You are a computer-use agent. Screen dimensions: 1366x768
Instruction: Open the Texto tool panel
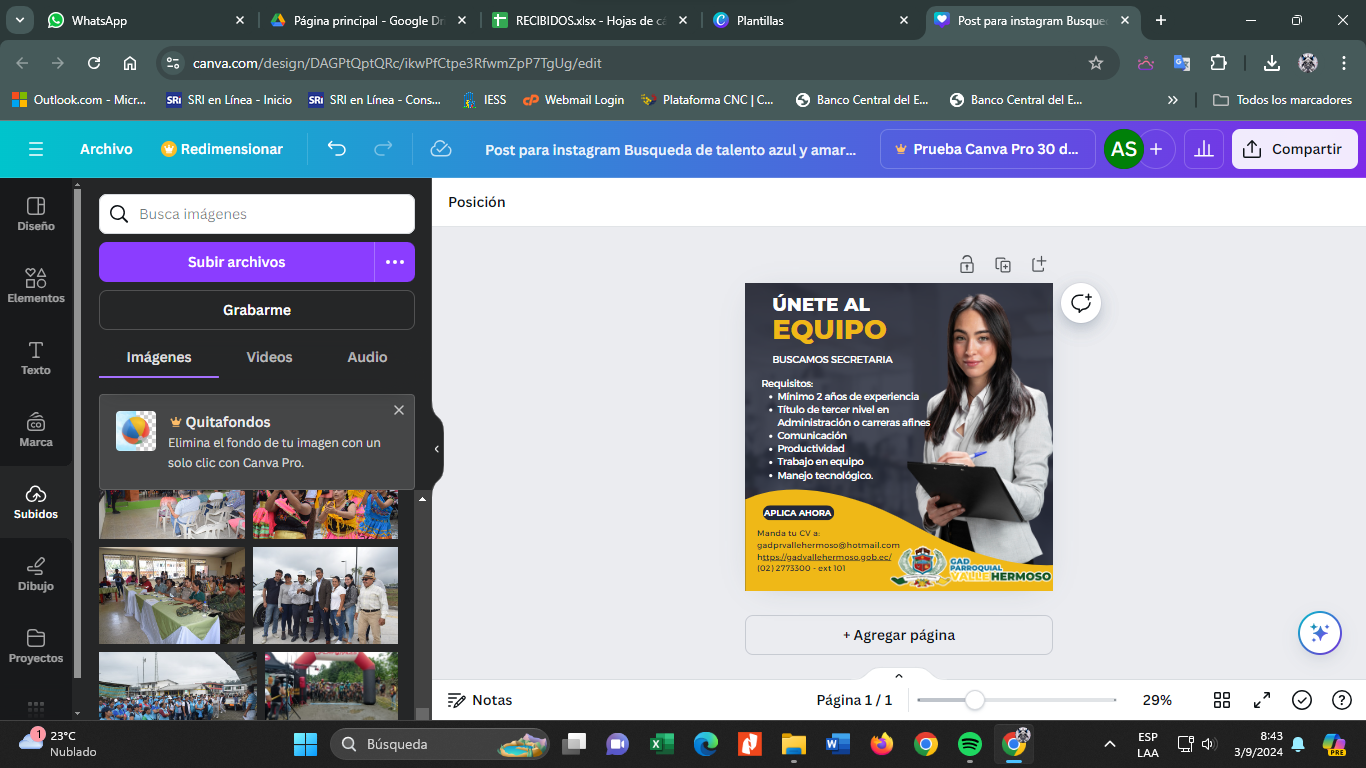coord(36,357)
